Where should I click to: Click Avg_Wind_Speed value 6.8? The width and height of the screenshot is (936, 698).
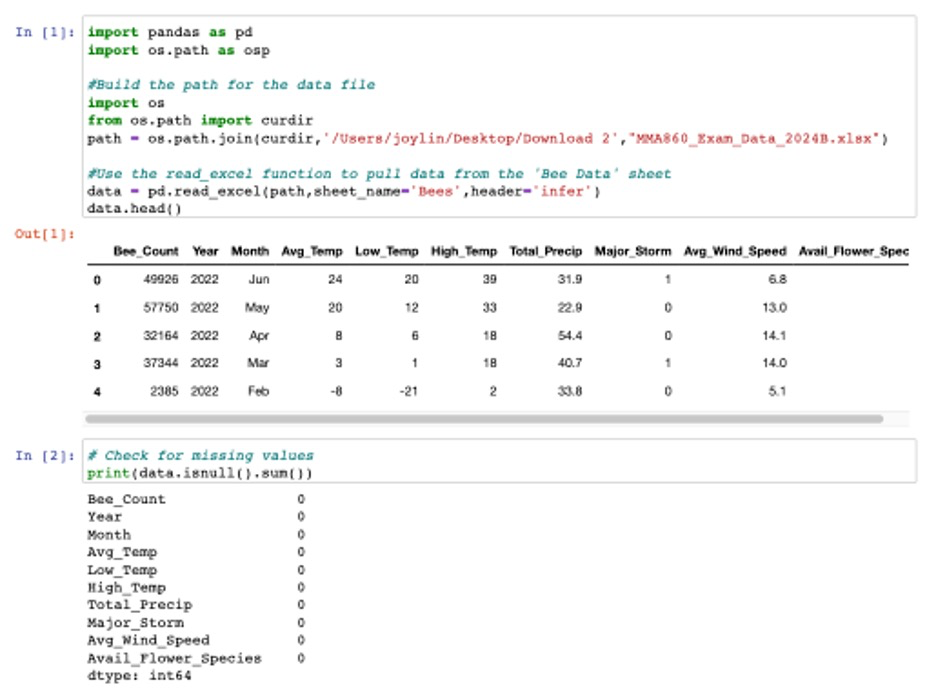pyautogui.click(x=777, y=279)
